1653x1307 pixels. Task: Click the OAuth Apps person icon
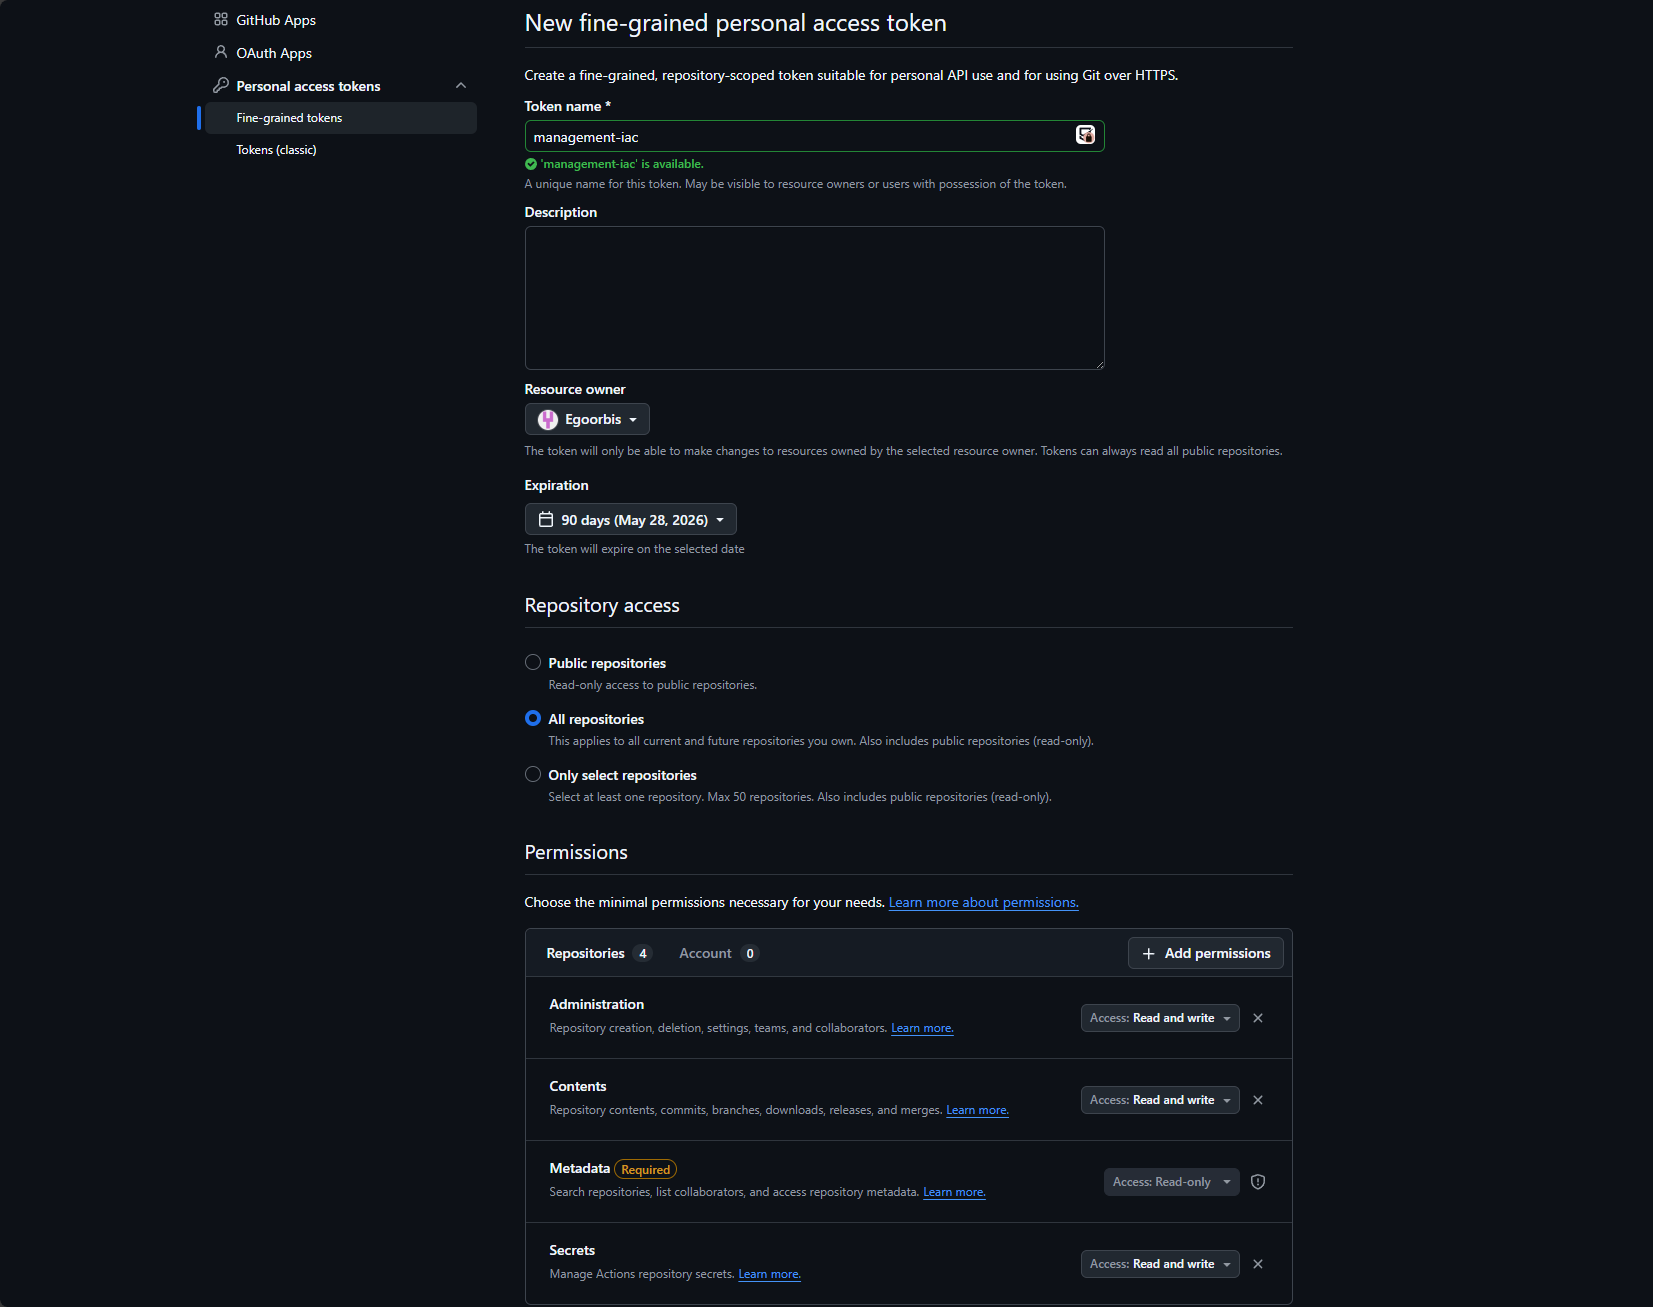(221, 52)
